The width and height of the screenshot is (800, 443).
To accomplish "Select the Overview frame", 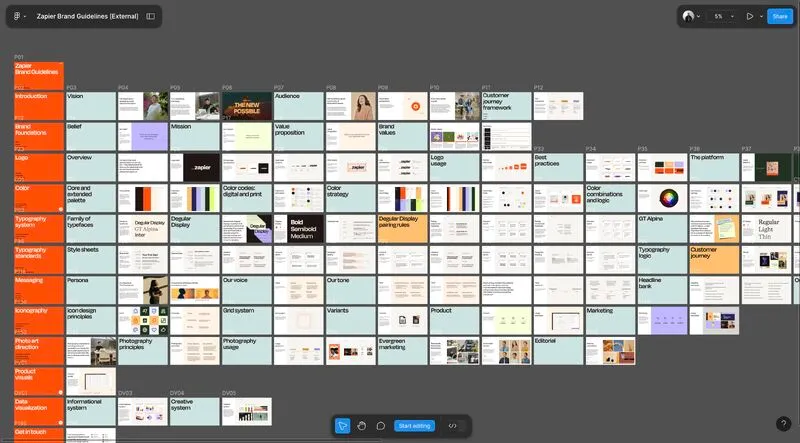I will tap(91, 167).
